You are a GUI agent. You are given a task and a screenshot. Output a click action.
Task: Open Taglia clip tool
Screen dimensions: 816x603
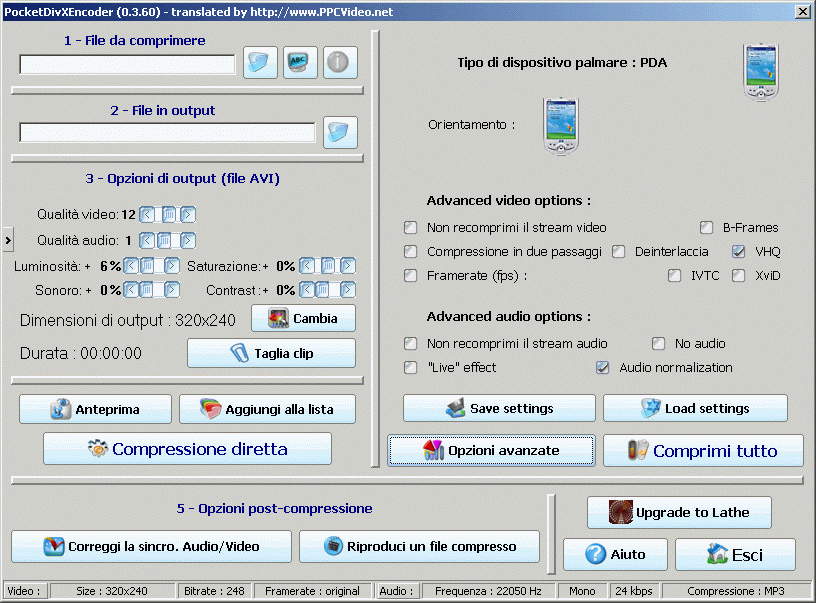click(271, 353)
